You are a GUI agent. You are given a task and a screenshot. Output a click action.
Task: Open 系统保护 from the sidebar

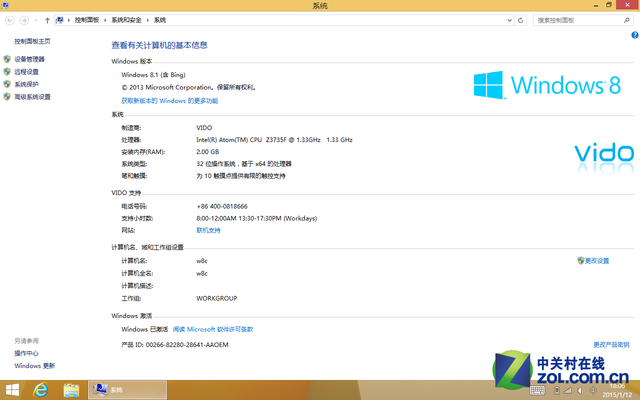[x=27, y=84]
